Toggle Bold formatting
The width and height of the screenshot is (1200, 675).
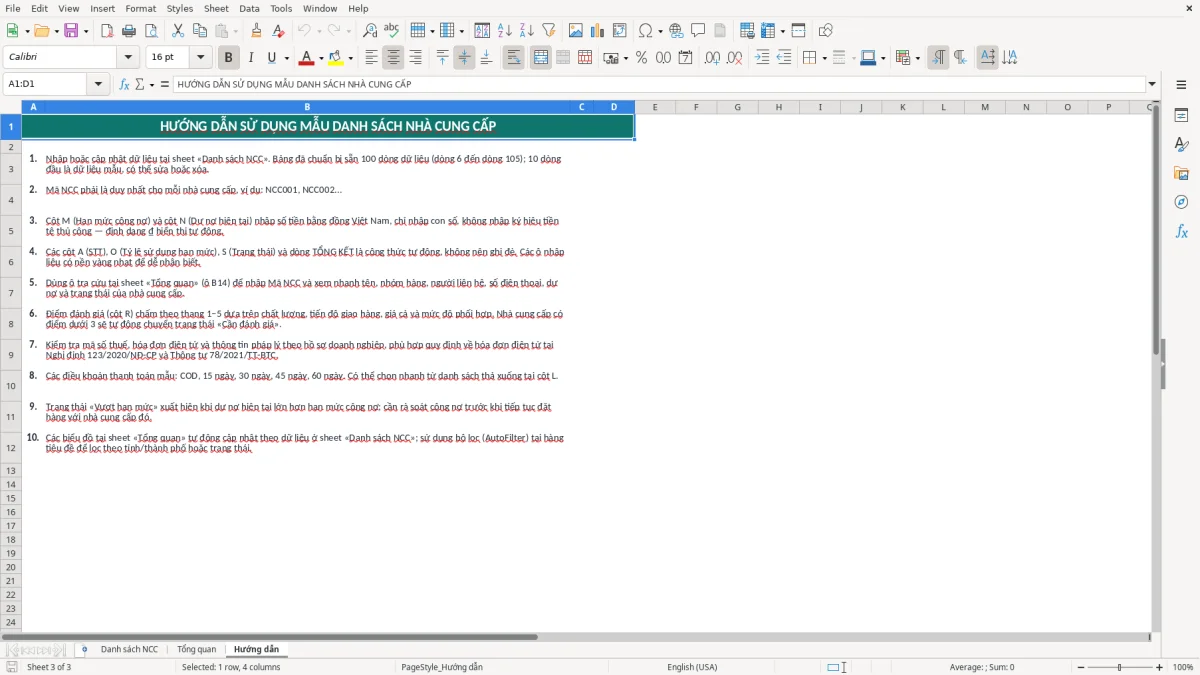(x=228, y=58)
